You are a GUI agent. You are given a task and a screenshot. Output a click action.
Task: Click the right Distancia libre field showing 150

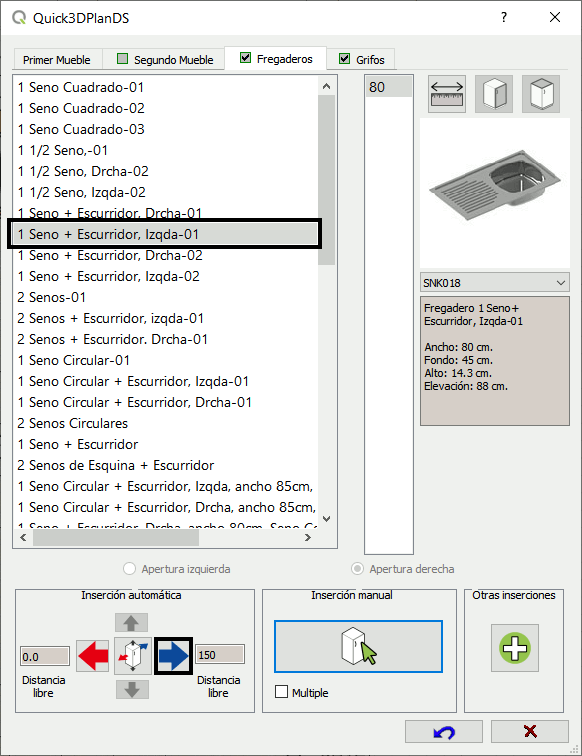[220, 655]
